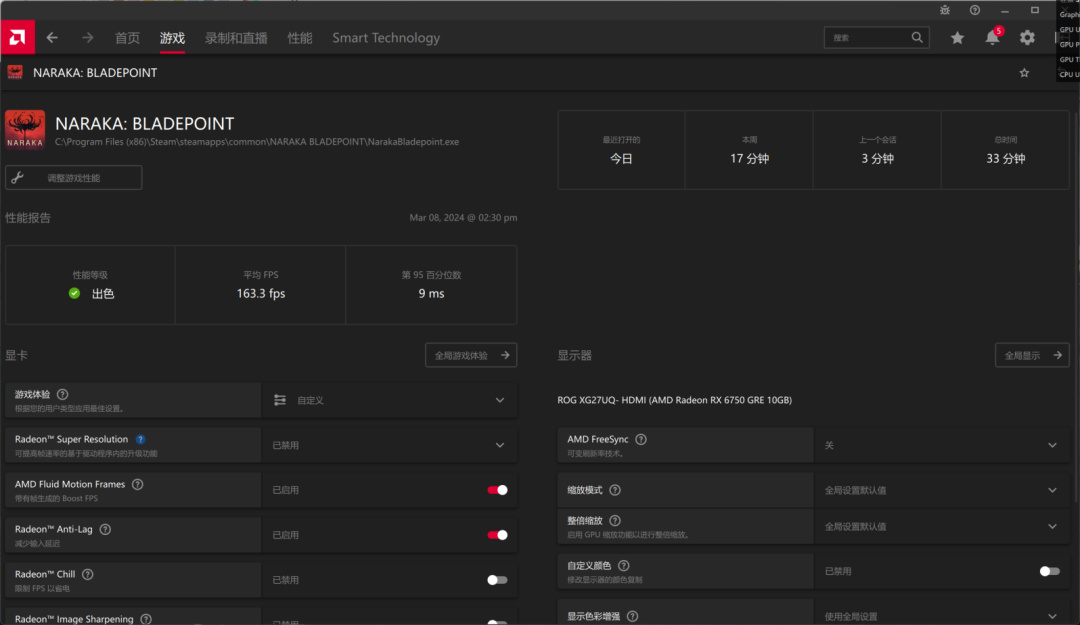This screenshot has width=1080, height=625.
Task: Click the 9 ms percentile value
Action: click(x=431, y=294)
